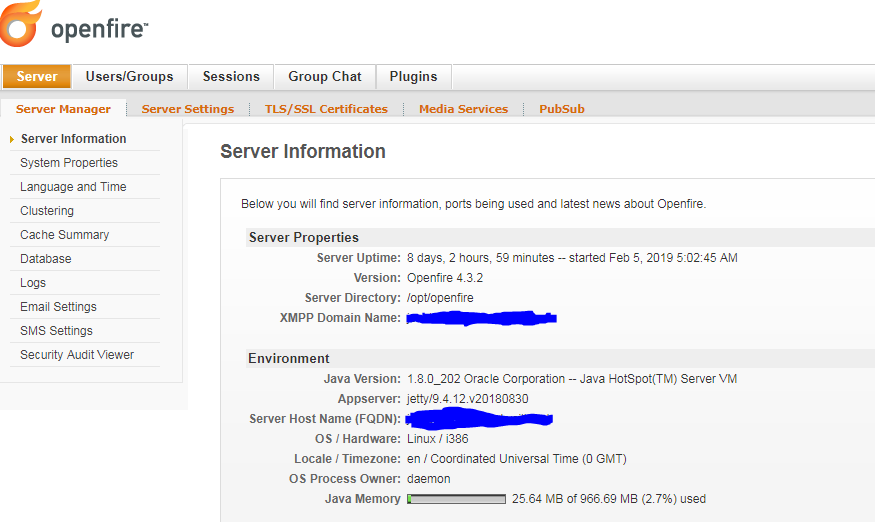Click the Linux / i386 hardware value
Viewport: 875px width, 522px height.
pyautogui.click(x=438, y=439)
